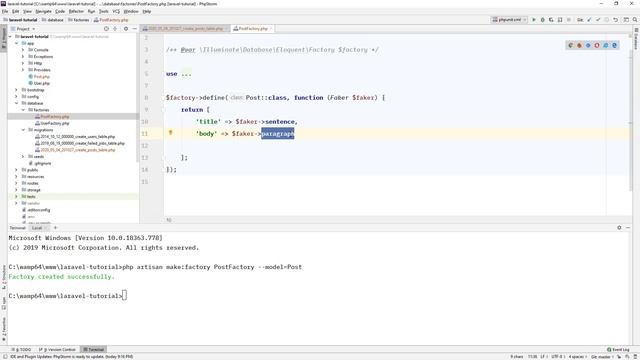Expand the bootstrap folder
This screenshot has height=360, width=640.
pyautogui.click(x=17, y=90)
